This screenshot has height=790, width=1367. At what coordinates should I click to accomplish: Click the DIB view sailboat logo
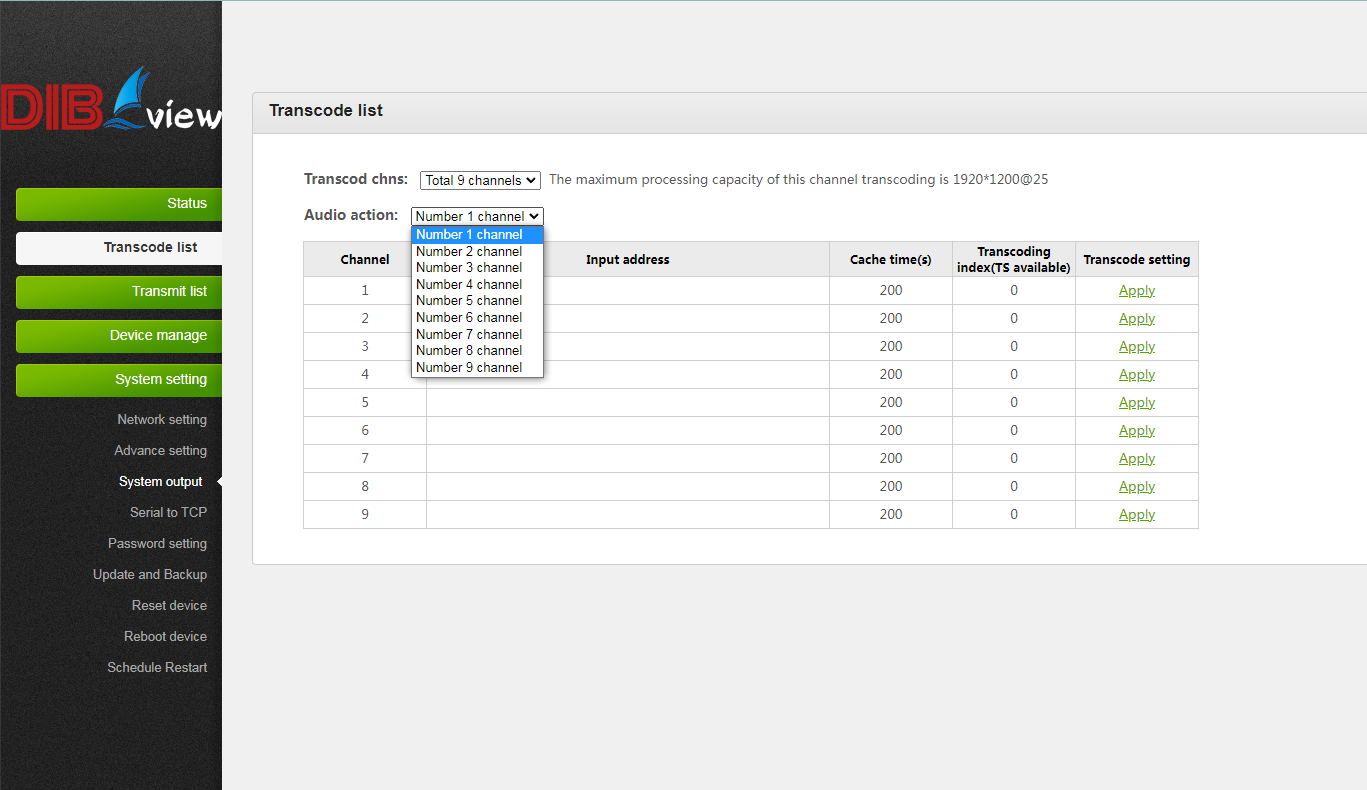point(110,102)
